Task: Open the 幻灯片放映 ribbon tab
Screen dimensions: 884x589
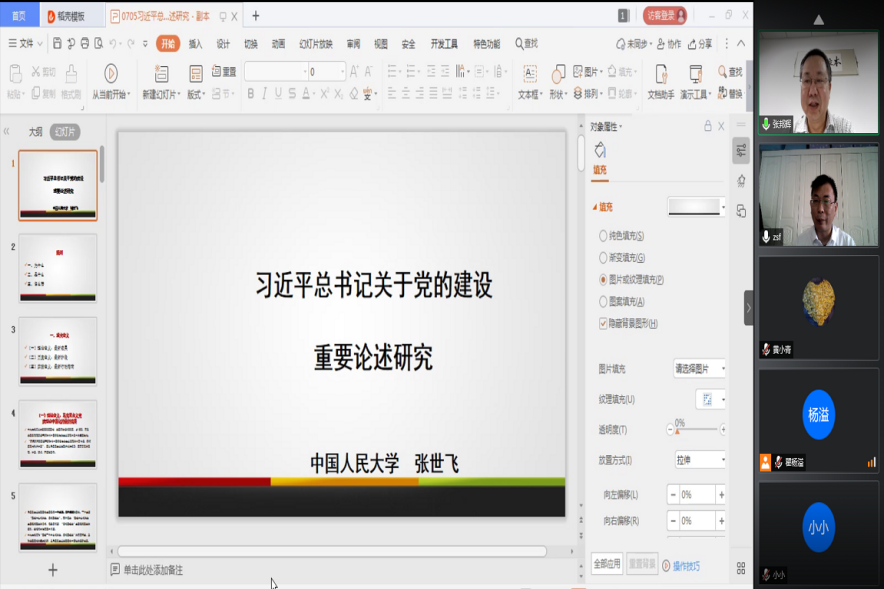Action: pos(315,44)
